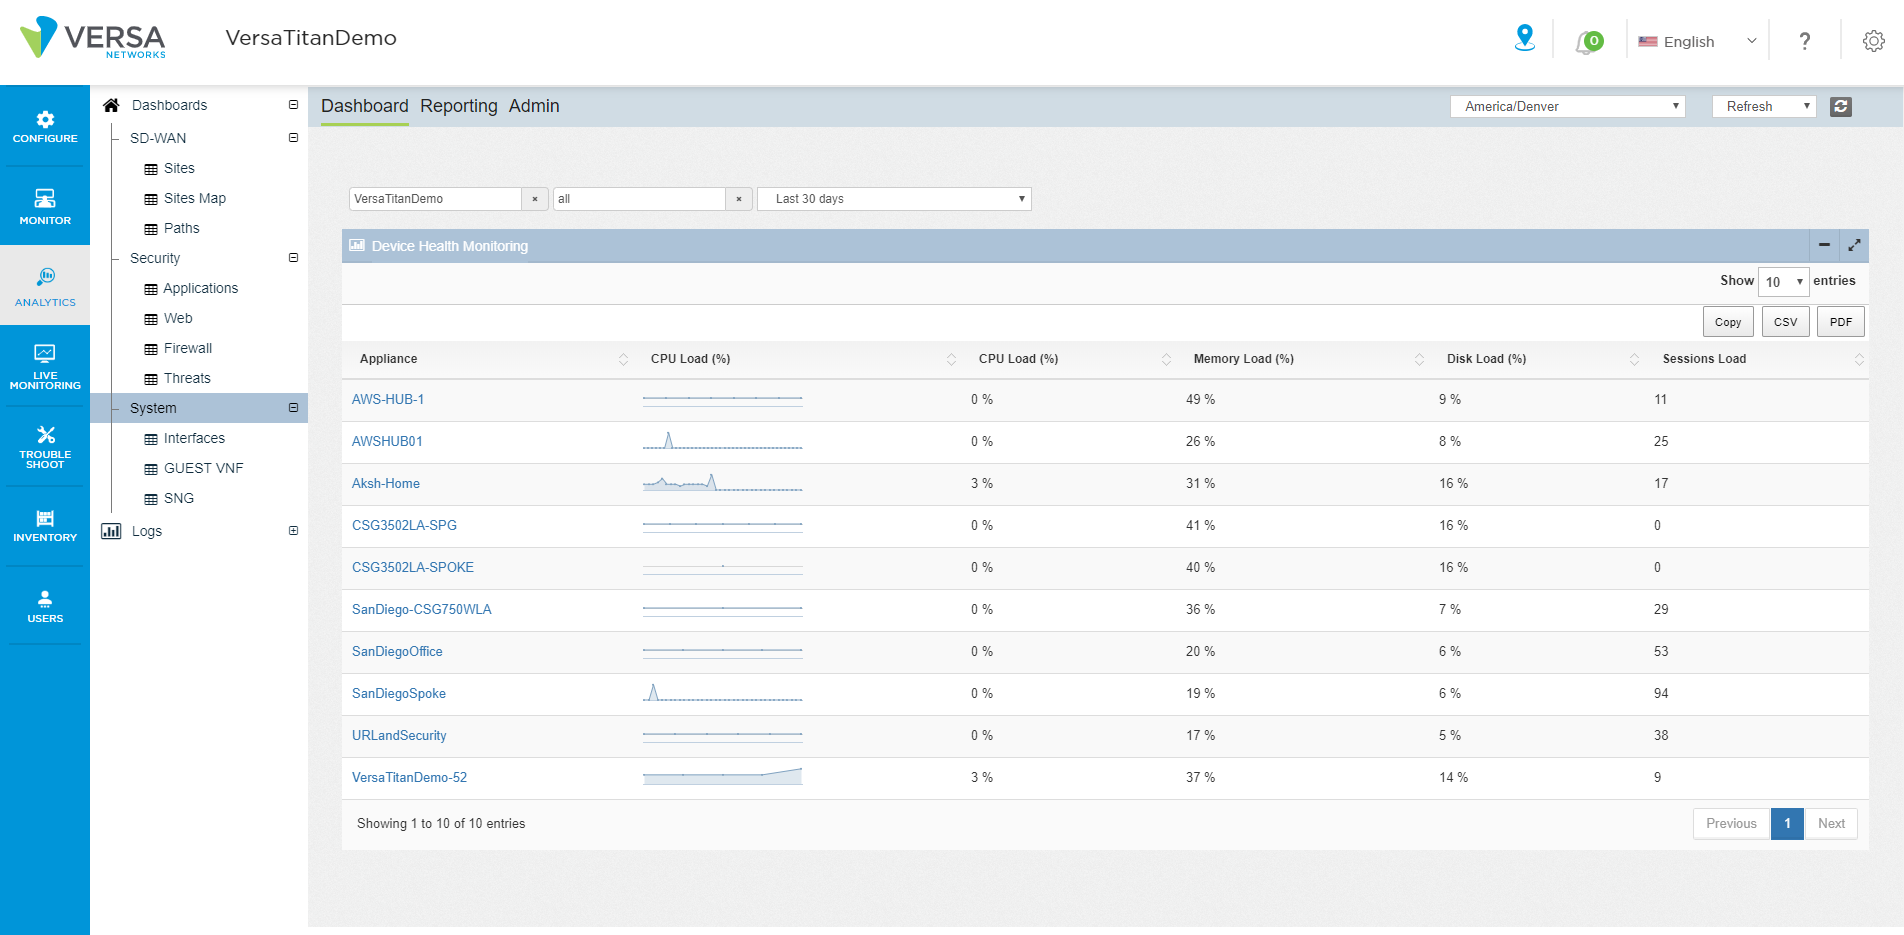Open the Monitor section in sidebar
1904x935 pixels.
pyautogui.click(x=45, y=207)
